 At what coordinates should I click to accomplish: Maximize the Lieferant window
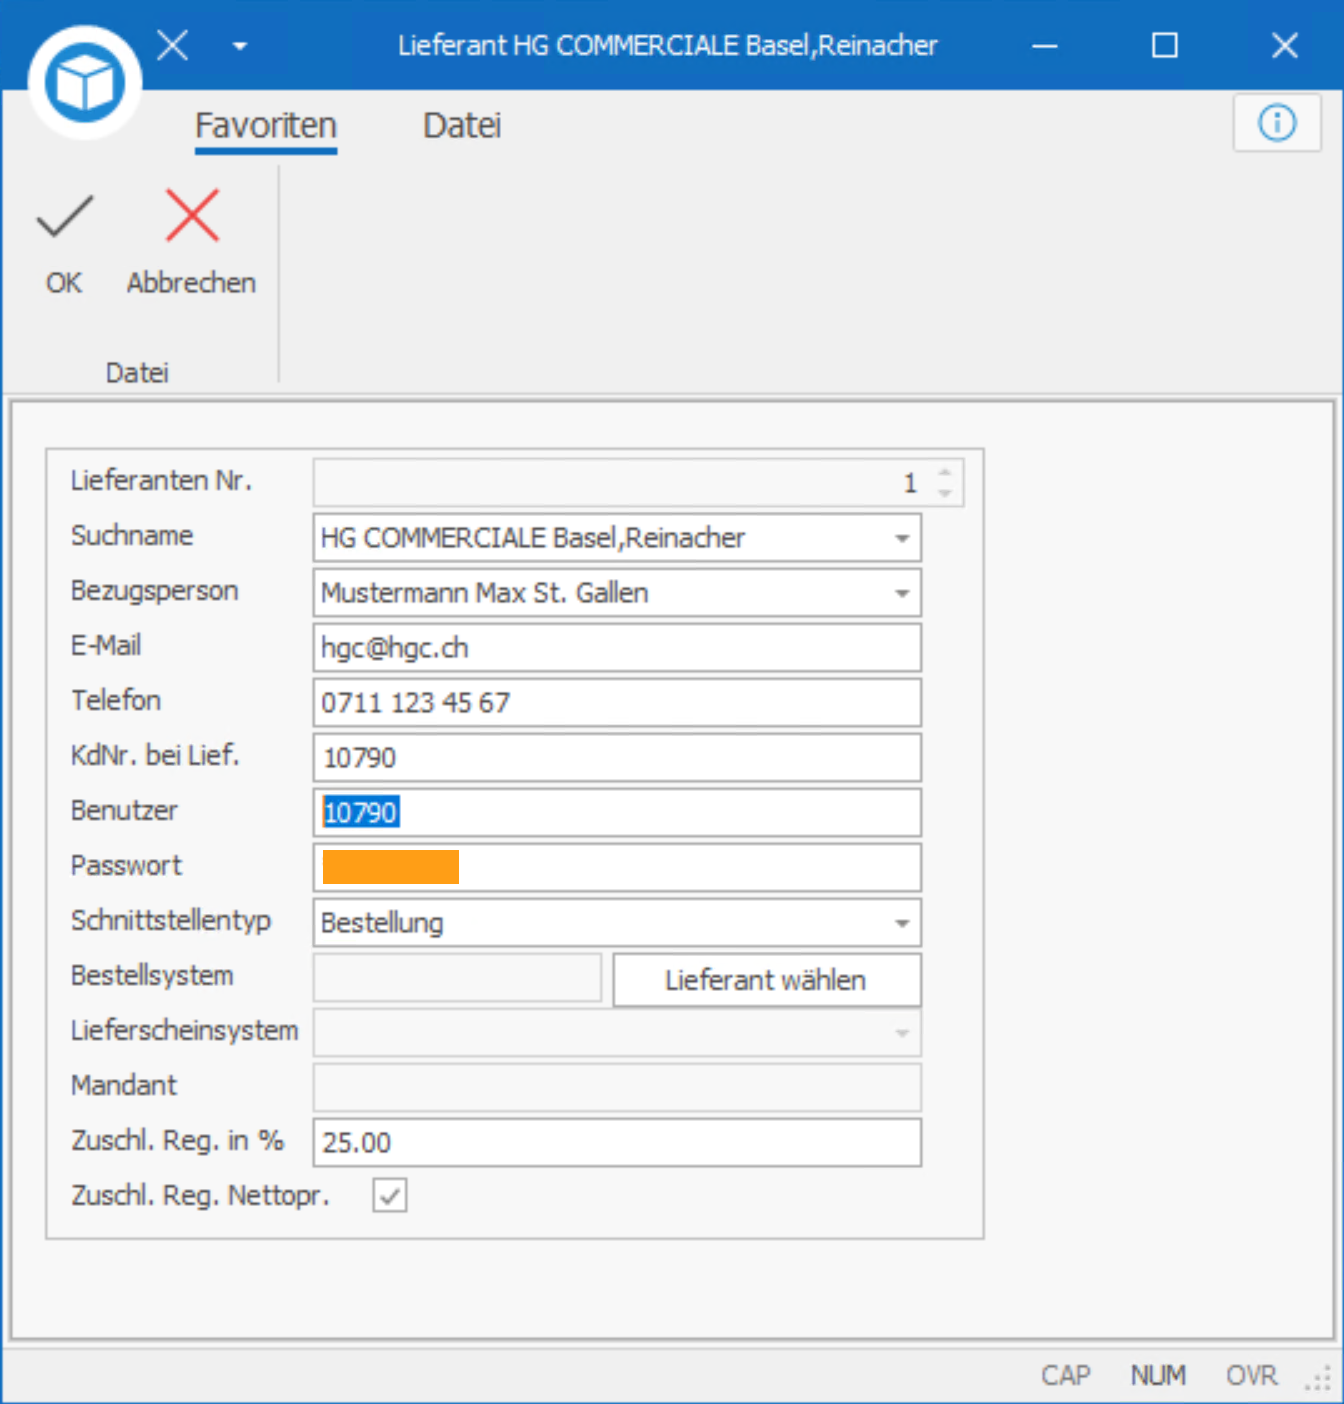click(1165, 46)
